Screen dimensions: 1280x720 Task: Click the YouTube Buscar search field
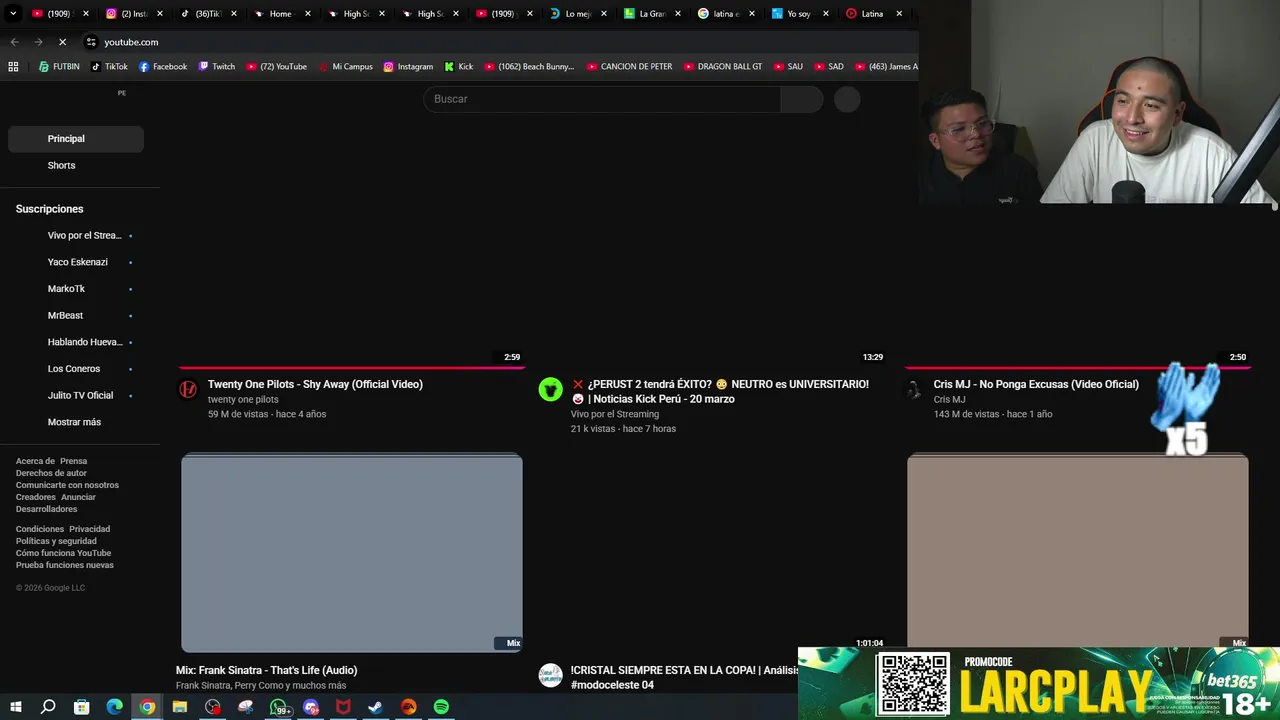pyautogui.click(x=602, y=99)
